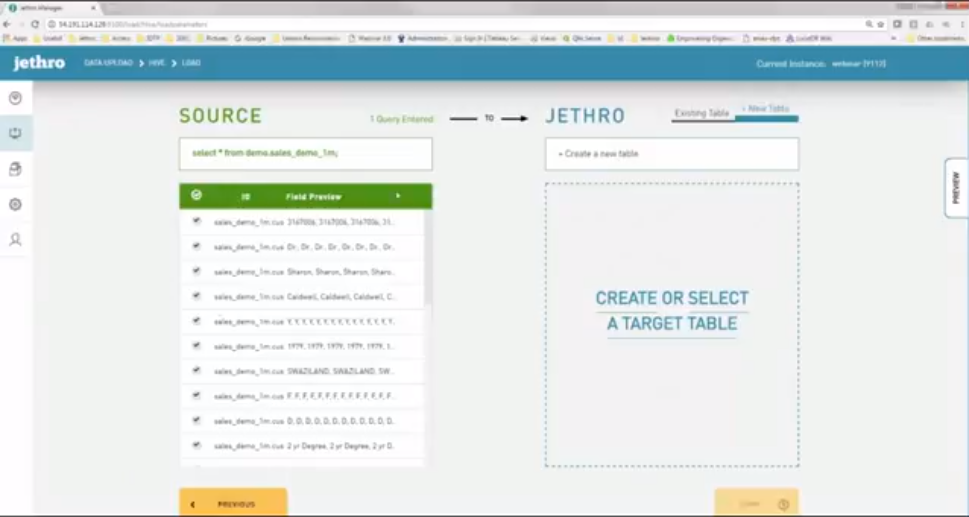
Task: Click the 1 Query Entered link
Action: pyautogui.click(x=402, y=119)
